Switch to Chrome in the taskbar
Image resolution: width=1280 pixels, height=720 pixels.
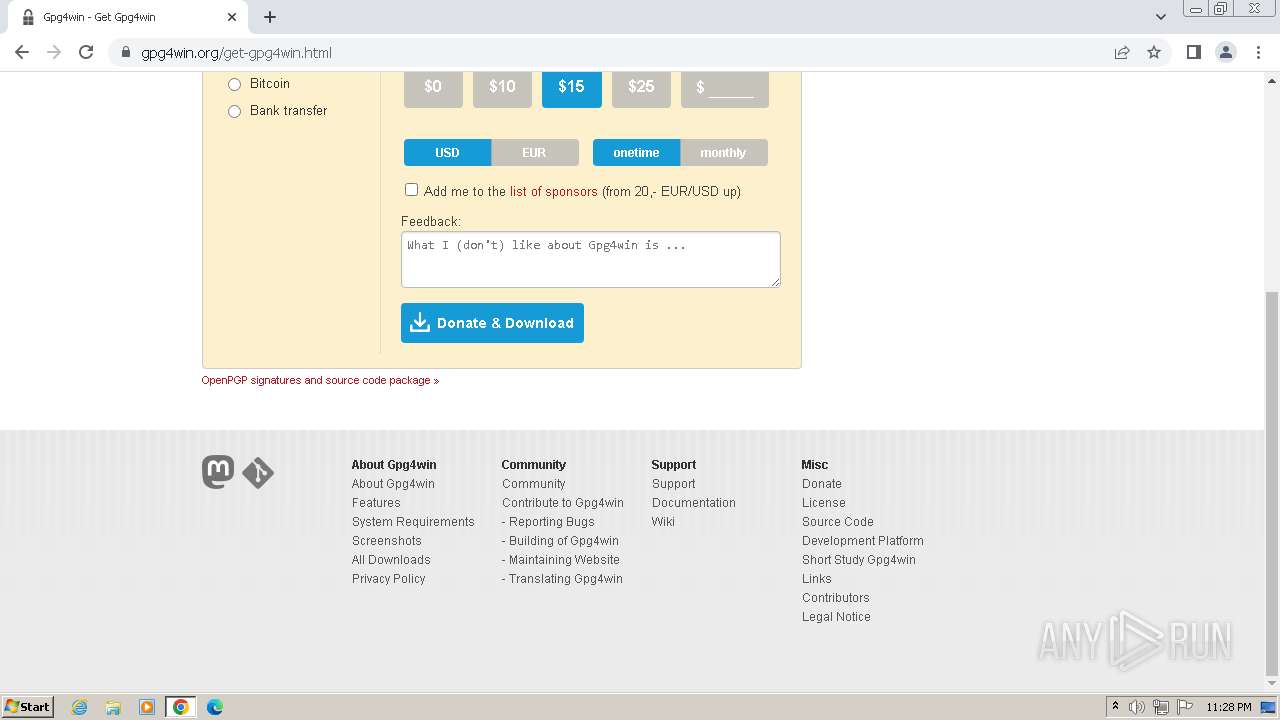pyautogui.click(x=180, y=707)
